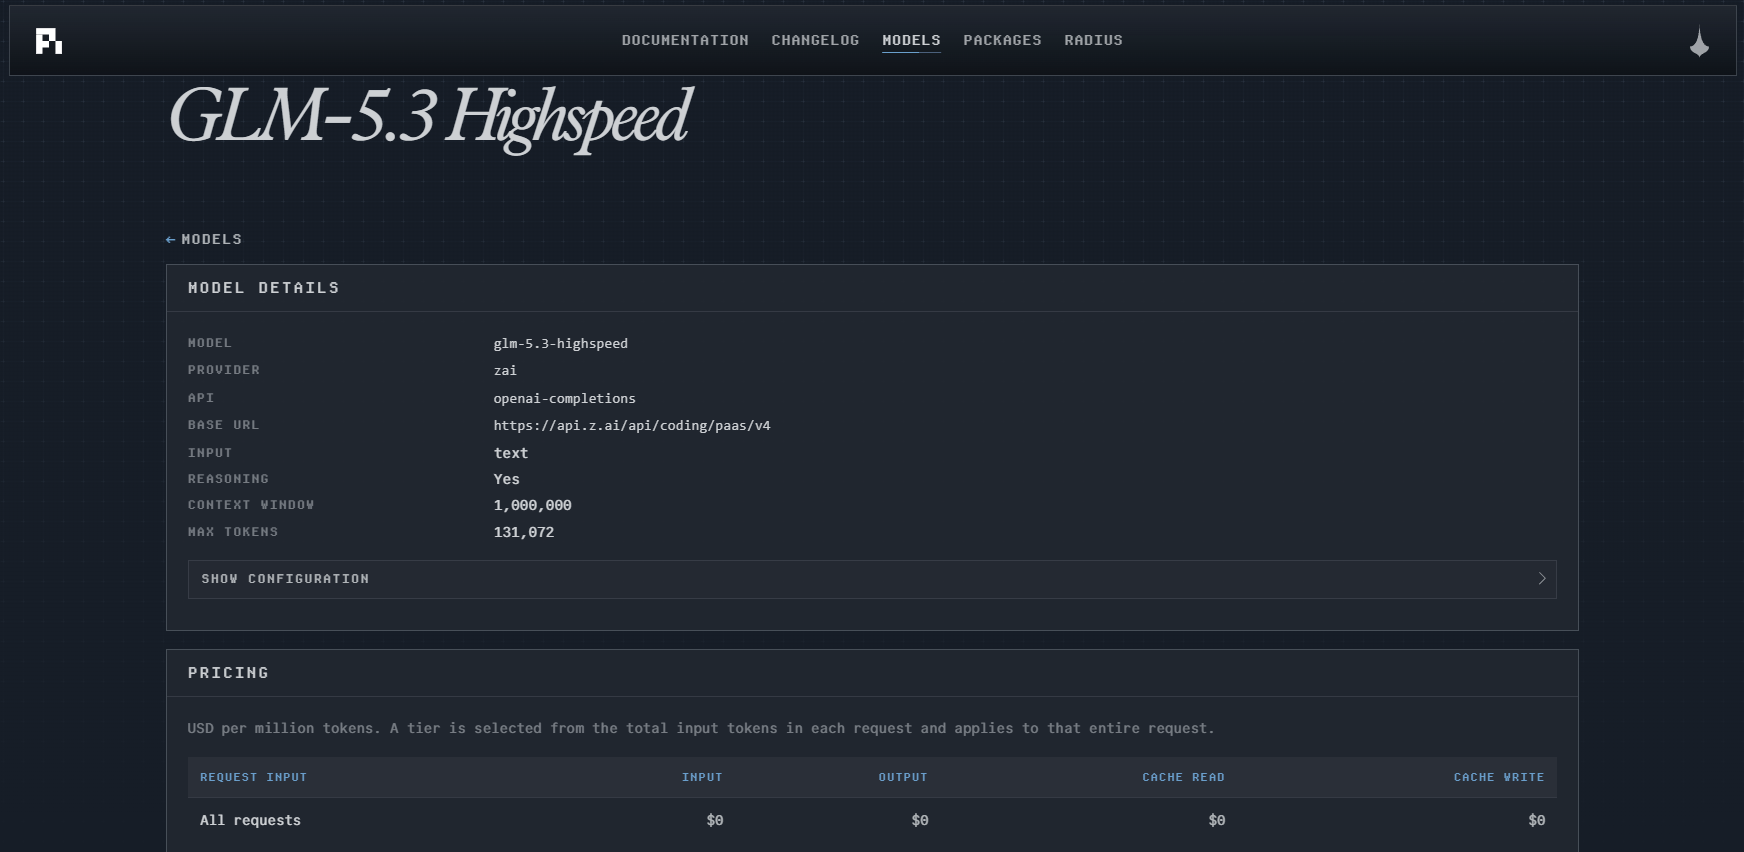Click the CACHE READ column header
The width and height of the screenshot is (1744, 852).
1183,777
